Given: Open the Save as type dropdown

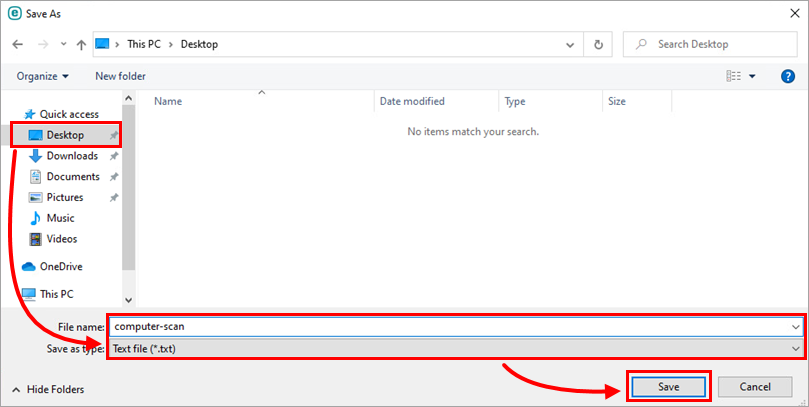Looking at the screenshot, I should click(456, 348).
